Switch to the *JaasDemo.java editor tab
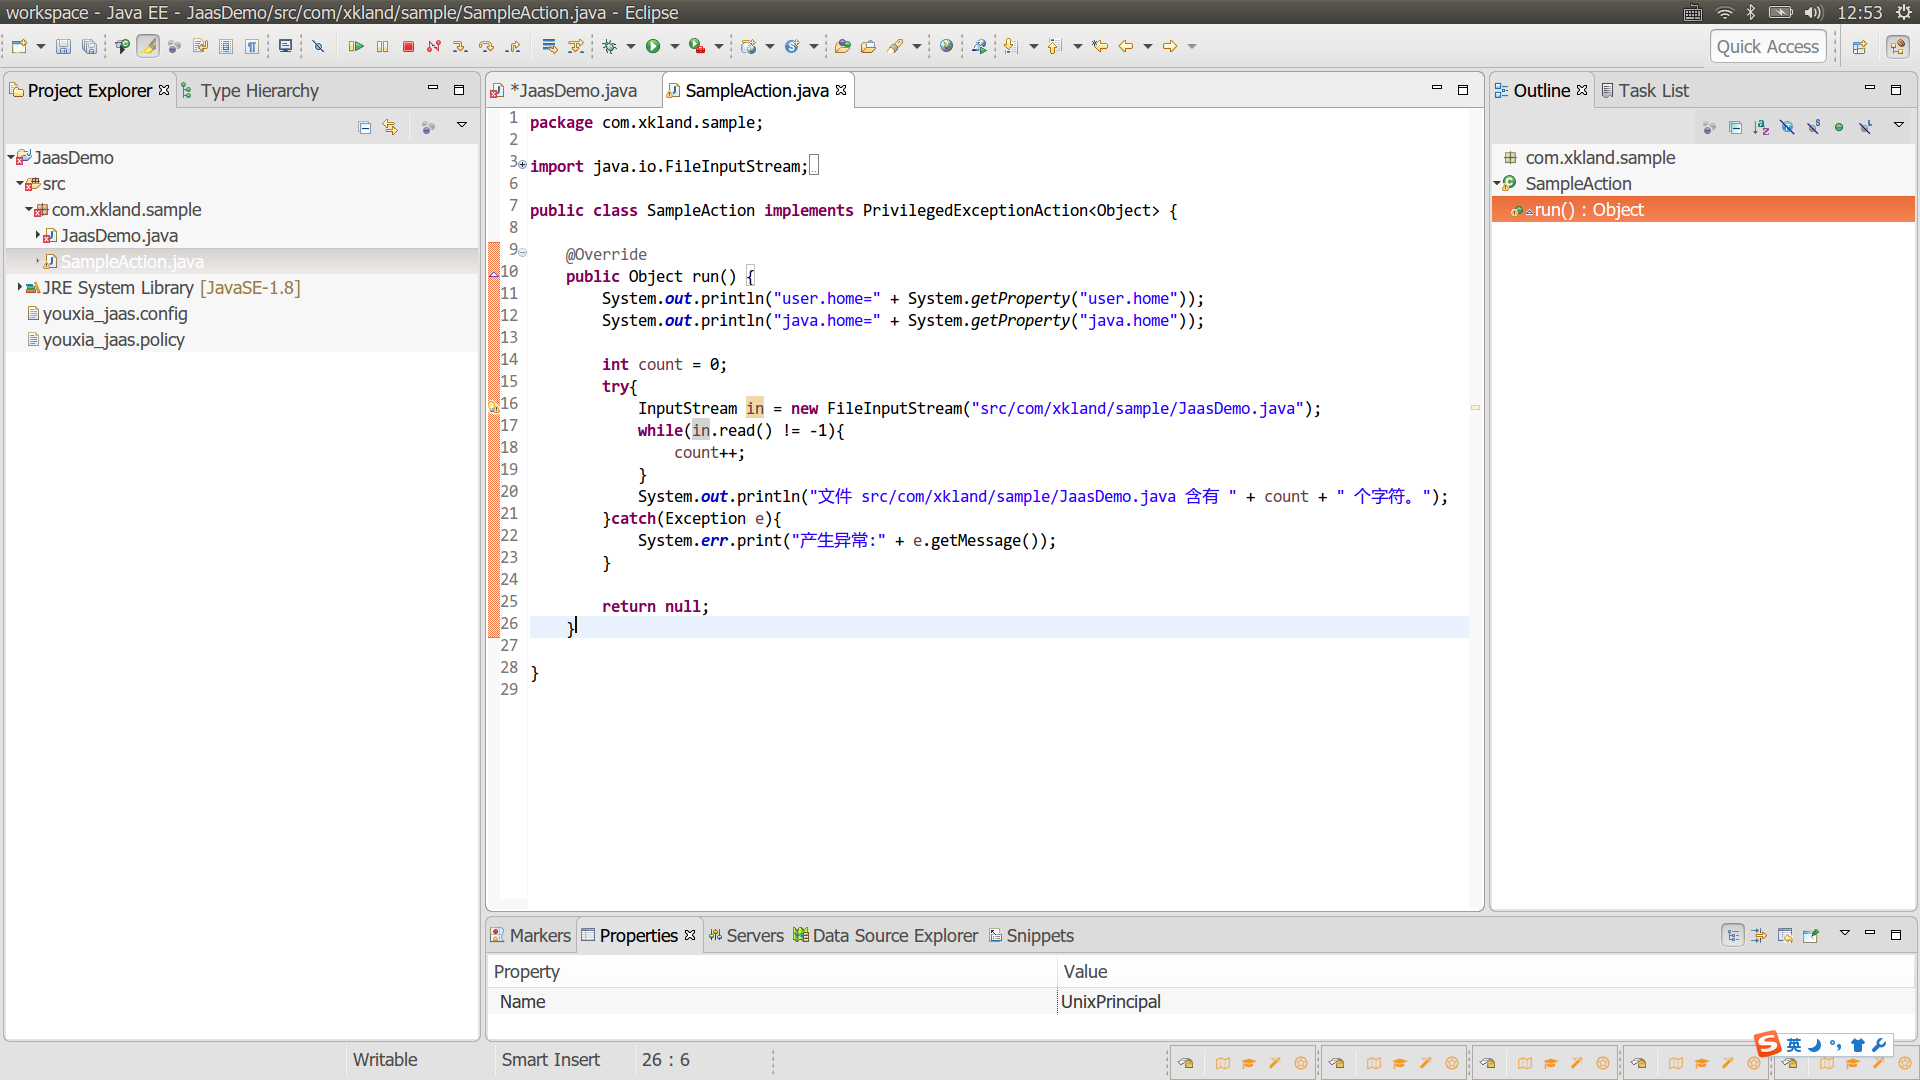The width and height of the screenshot is (1920, 1080). (x=573, y=91)
